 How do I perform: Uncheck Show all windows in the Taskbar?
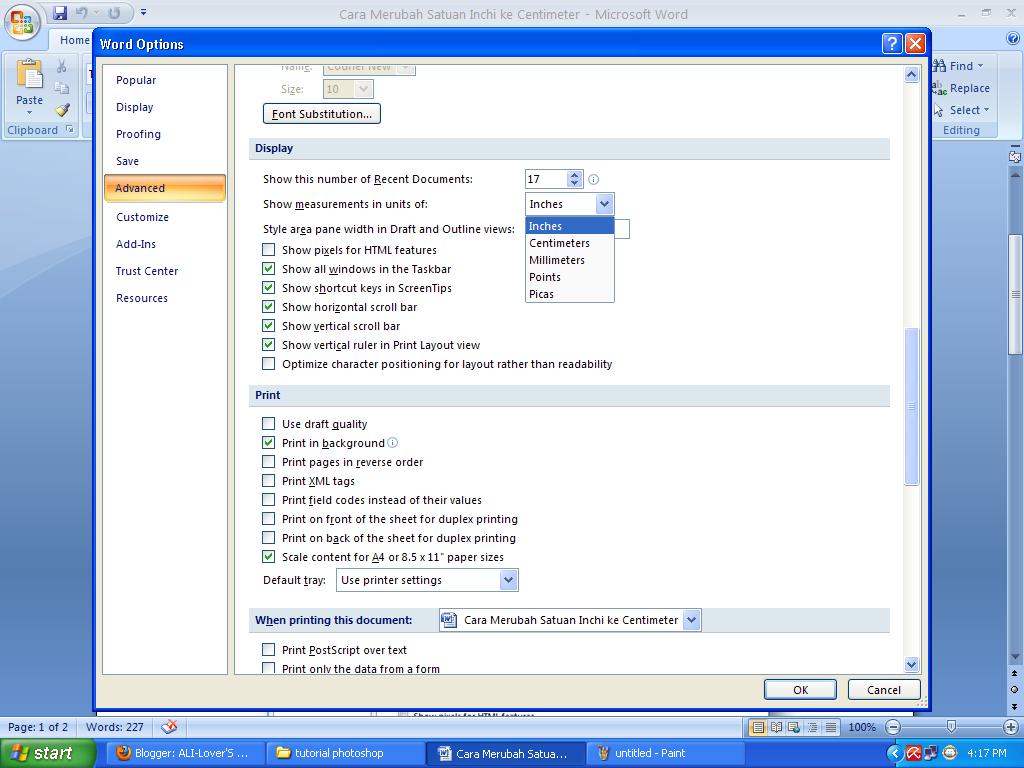click(x=268, y=268)
